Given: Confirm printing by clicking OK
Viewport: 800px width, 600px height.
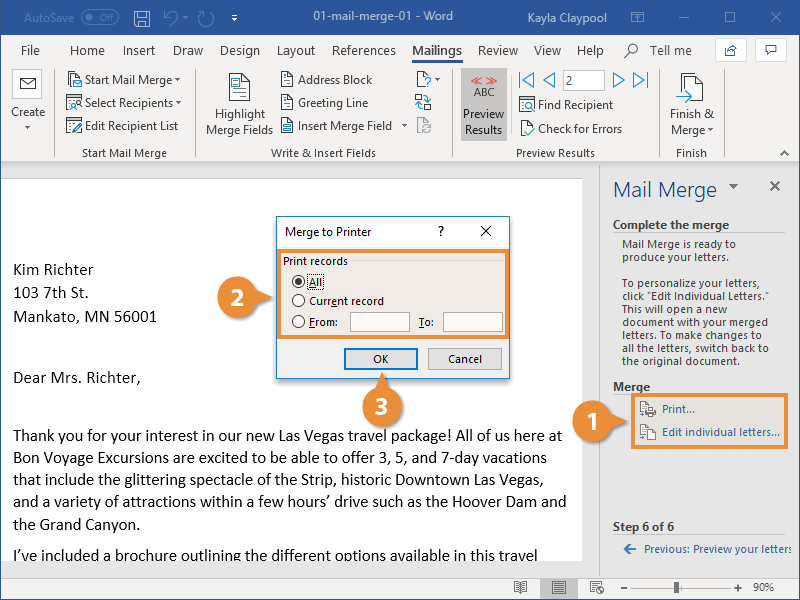Looking at the screenshot, I should point(381,358).
